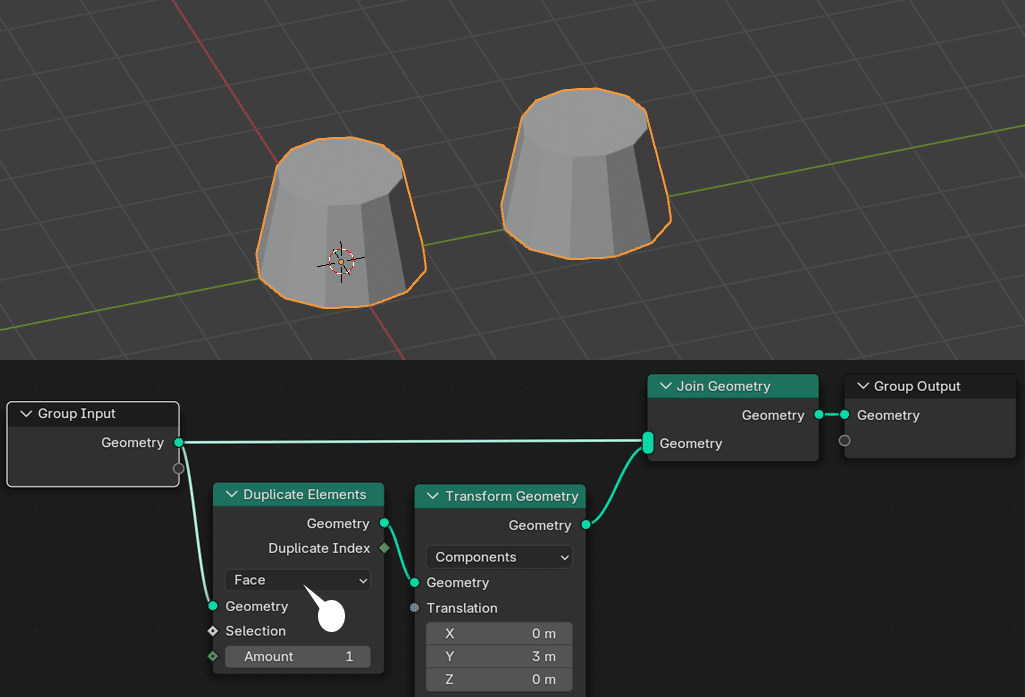1025x697 pixels.
Task: Click the empty socket below Group Output's Geometry
Action: tap(844, 440)
